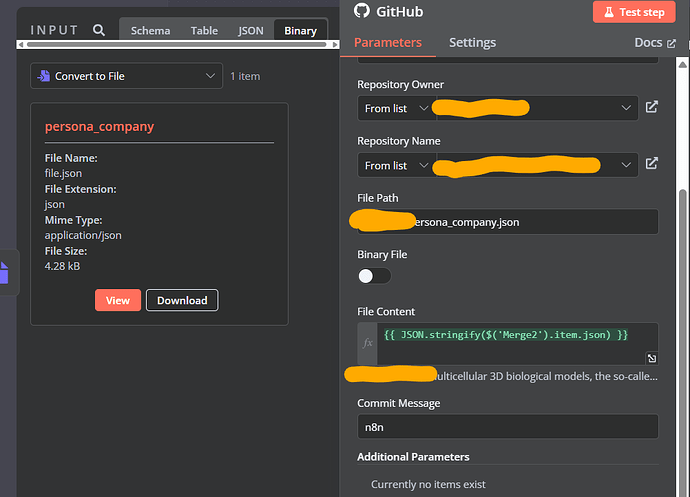Click the GitHub logo in node header

[x=363, y=12]
